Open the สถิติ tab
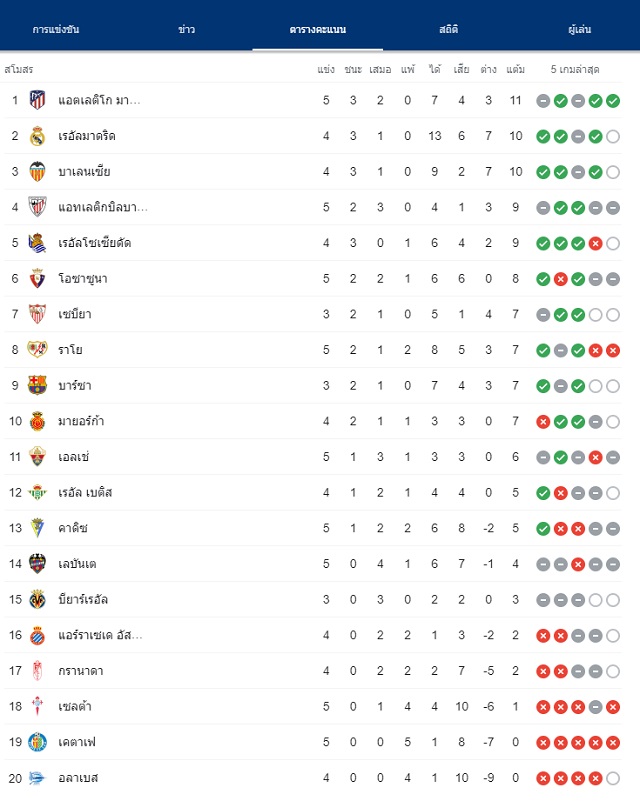This screenshot has width=640, height=801. (448, 29)
